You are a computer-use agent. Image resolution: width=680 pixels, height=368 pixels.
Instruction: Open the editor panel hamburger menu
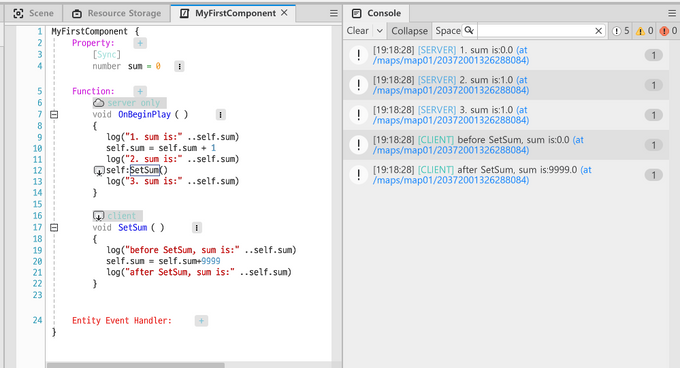(333, 13)
